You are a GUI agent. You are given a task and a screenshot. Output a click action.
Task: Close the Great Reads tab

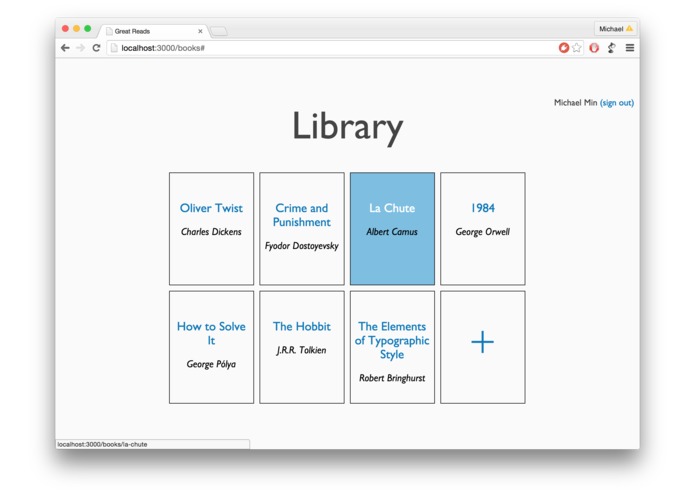[200, 31]
